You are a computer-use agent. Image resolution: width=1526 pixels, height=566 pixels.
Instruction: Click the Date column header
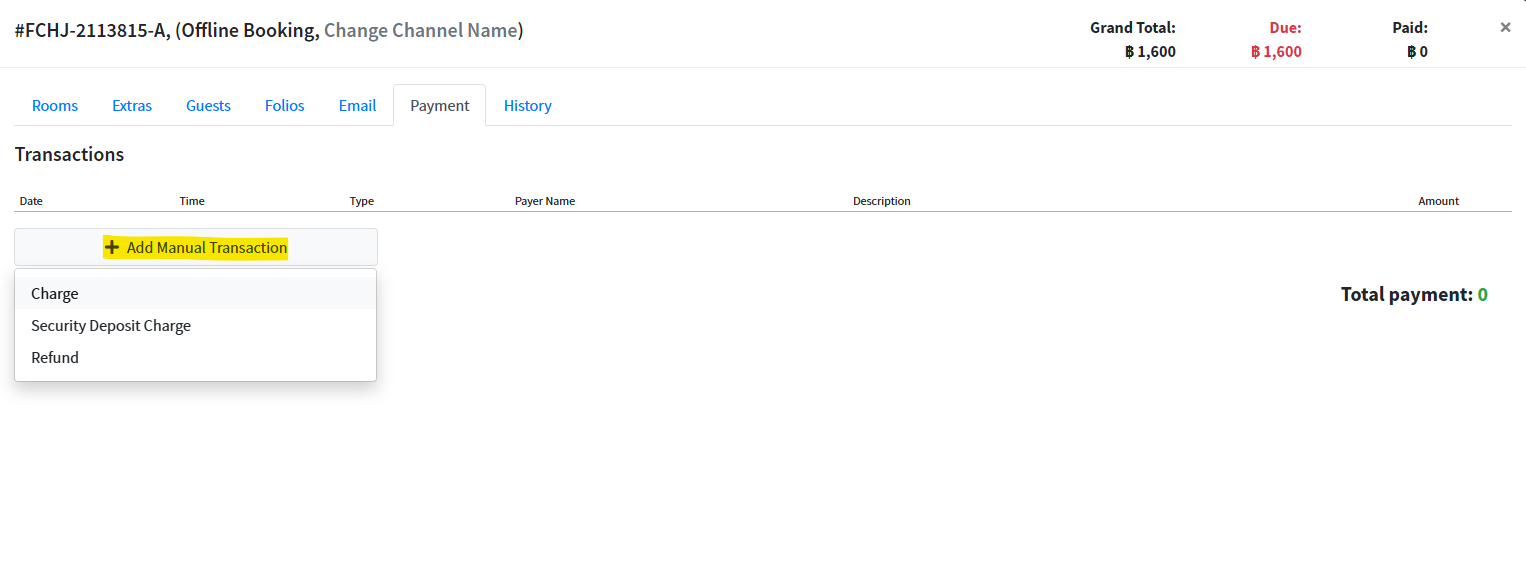tap(31, 201)
